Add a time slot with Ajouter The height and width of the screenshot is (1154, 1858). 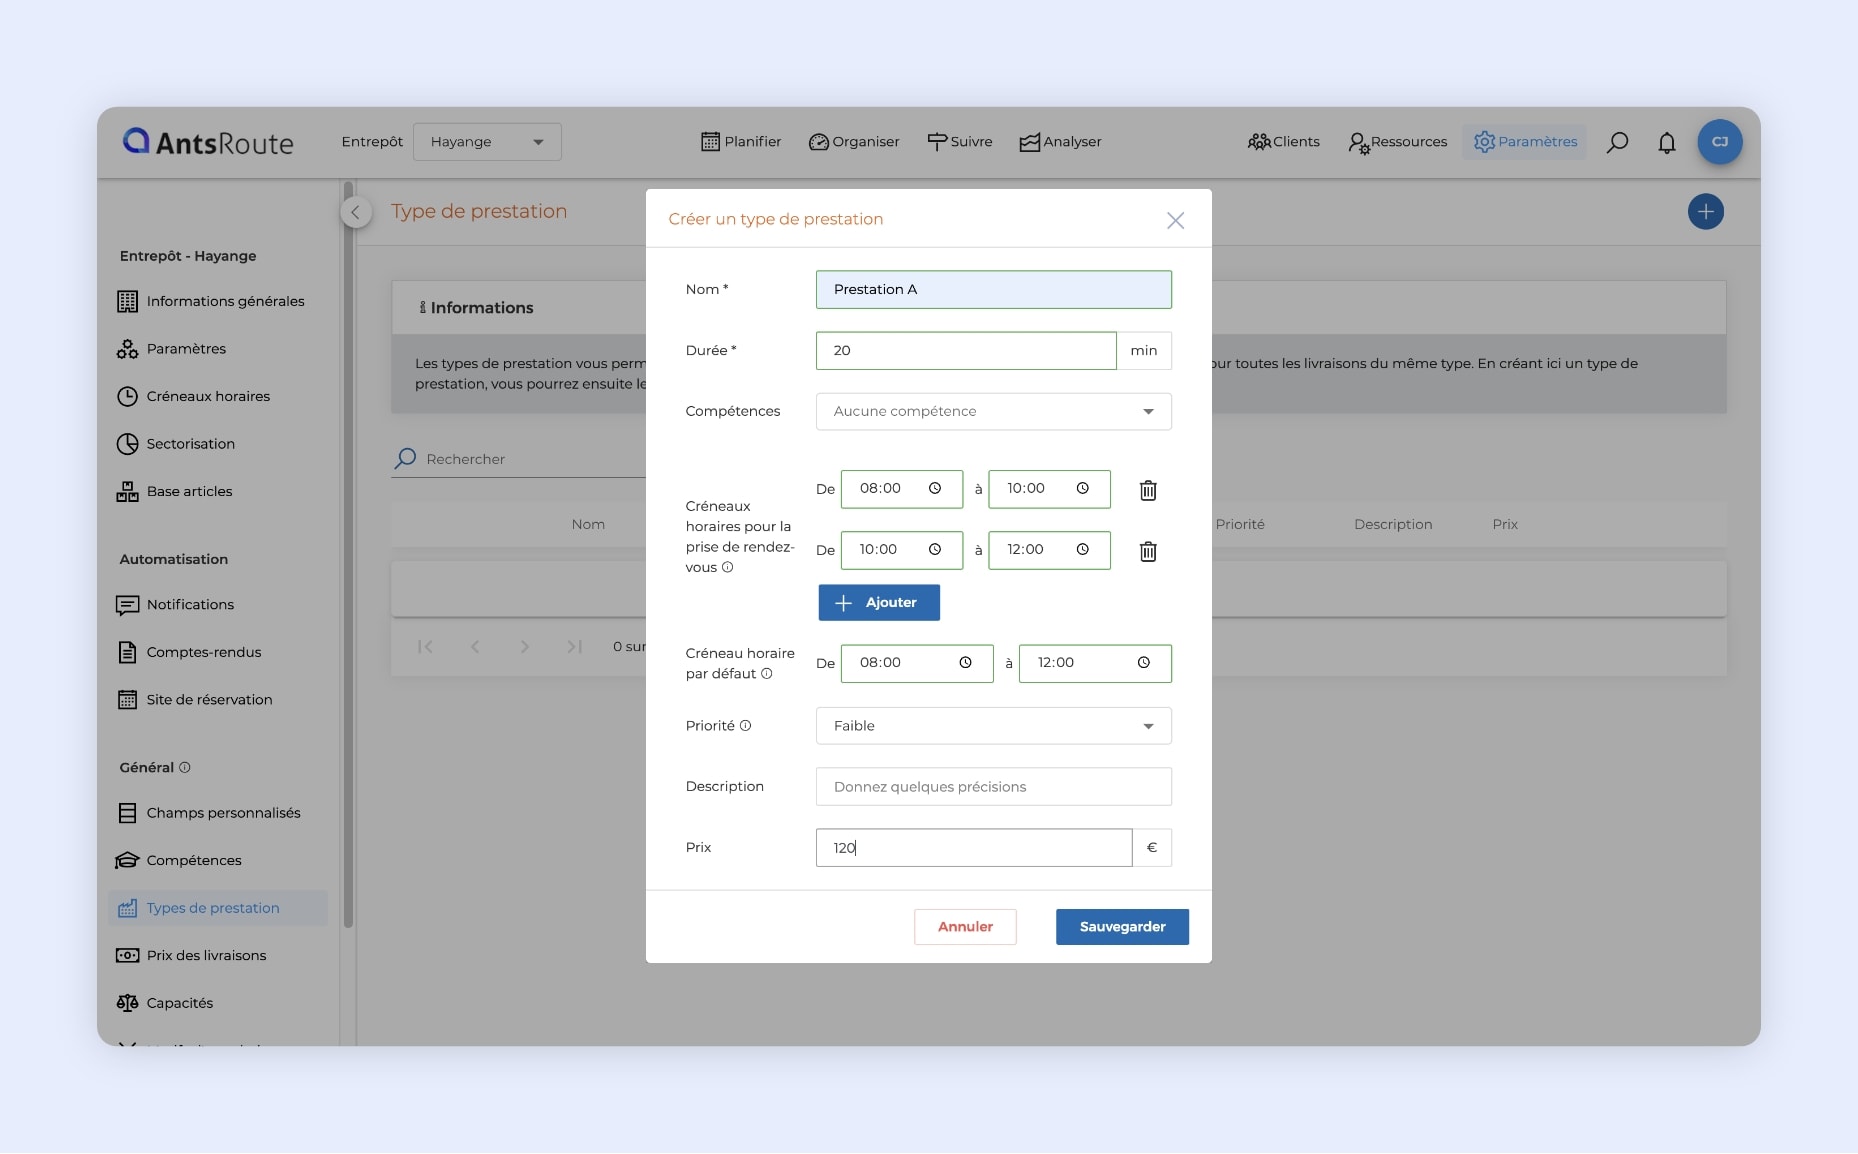(878, 603)
